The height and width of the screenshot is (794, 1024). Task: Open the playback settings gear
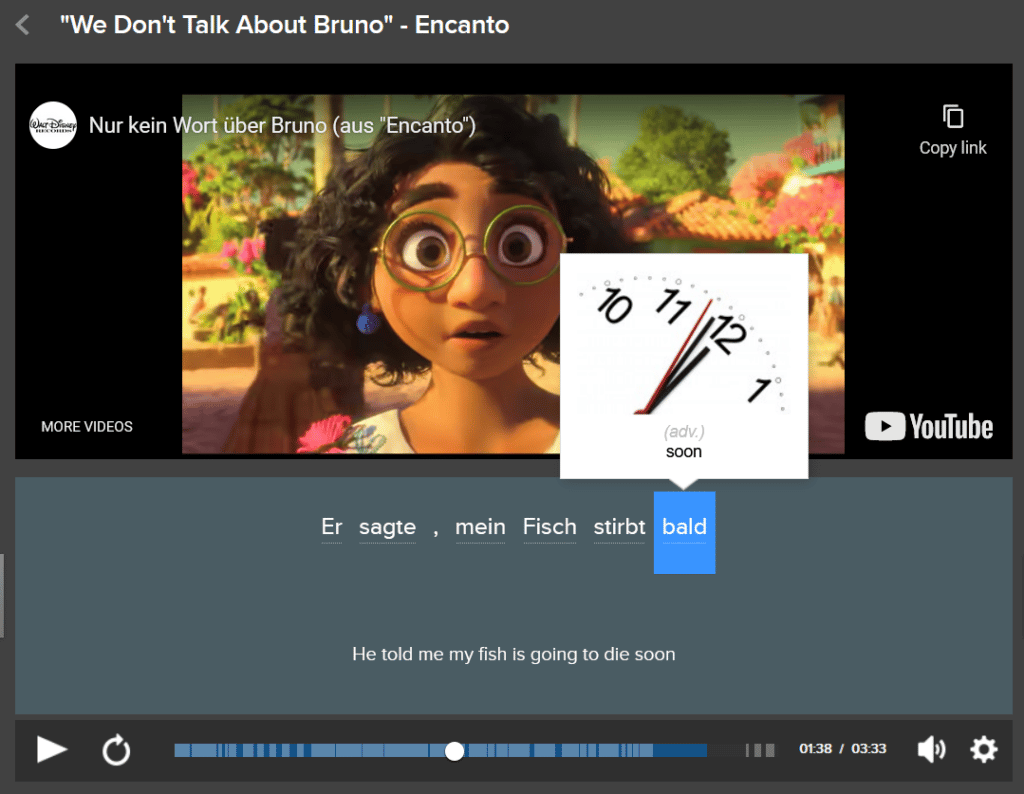click(x=983, y=750)
